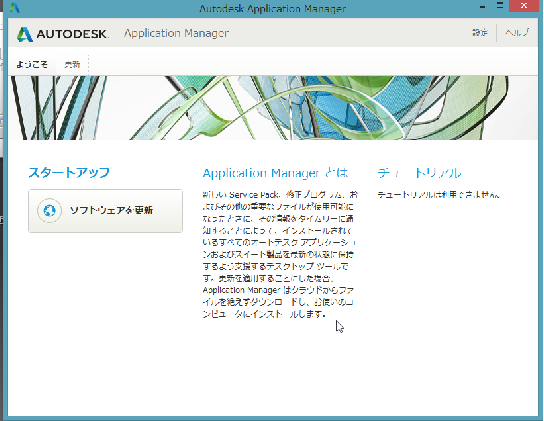Image resolution: width=544 pixels, height=421 pixels.
Task: Click the スタートアップ heading
Action: [x=69, y=172]
